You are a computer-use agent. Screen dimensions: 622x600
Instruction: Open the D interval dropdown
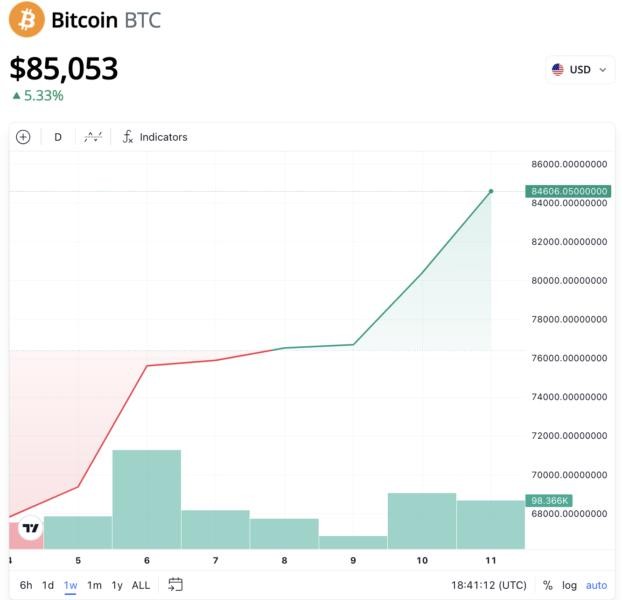pos(58,137)
